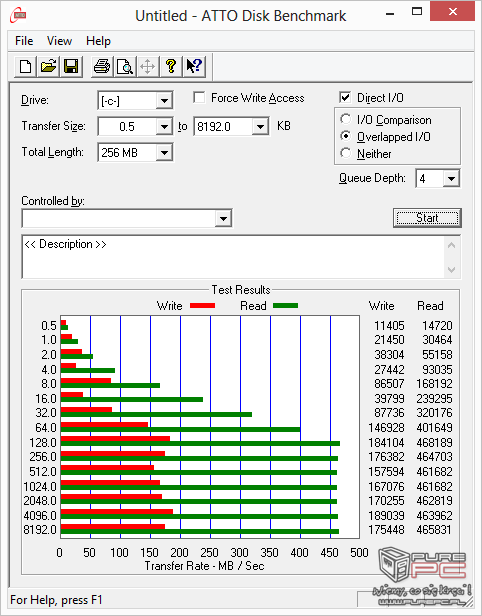This screenshot has width=482, height=616.
Task: Click the Print Preview toolbar icon
Action: point(125,66)
